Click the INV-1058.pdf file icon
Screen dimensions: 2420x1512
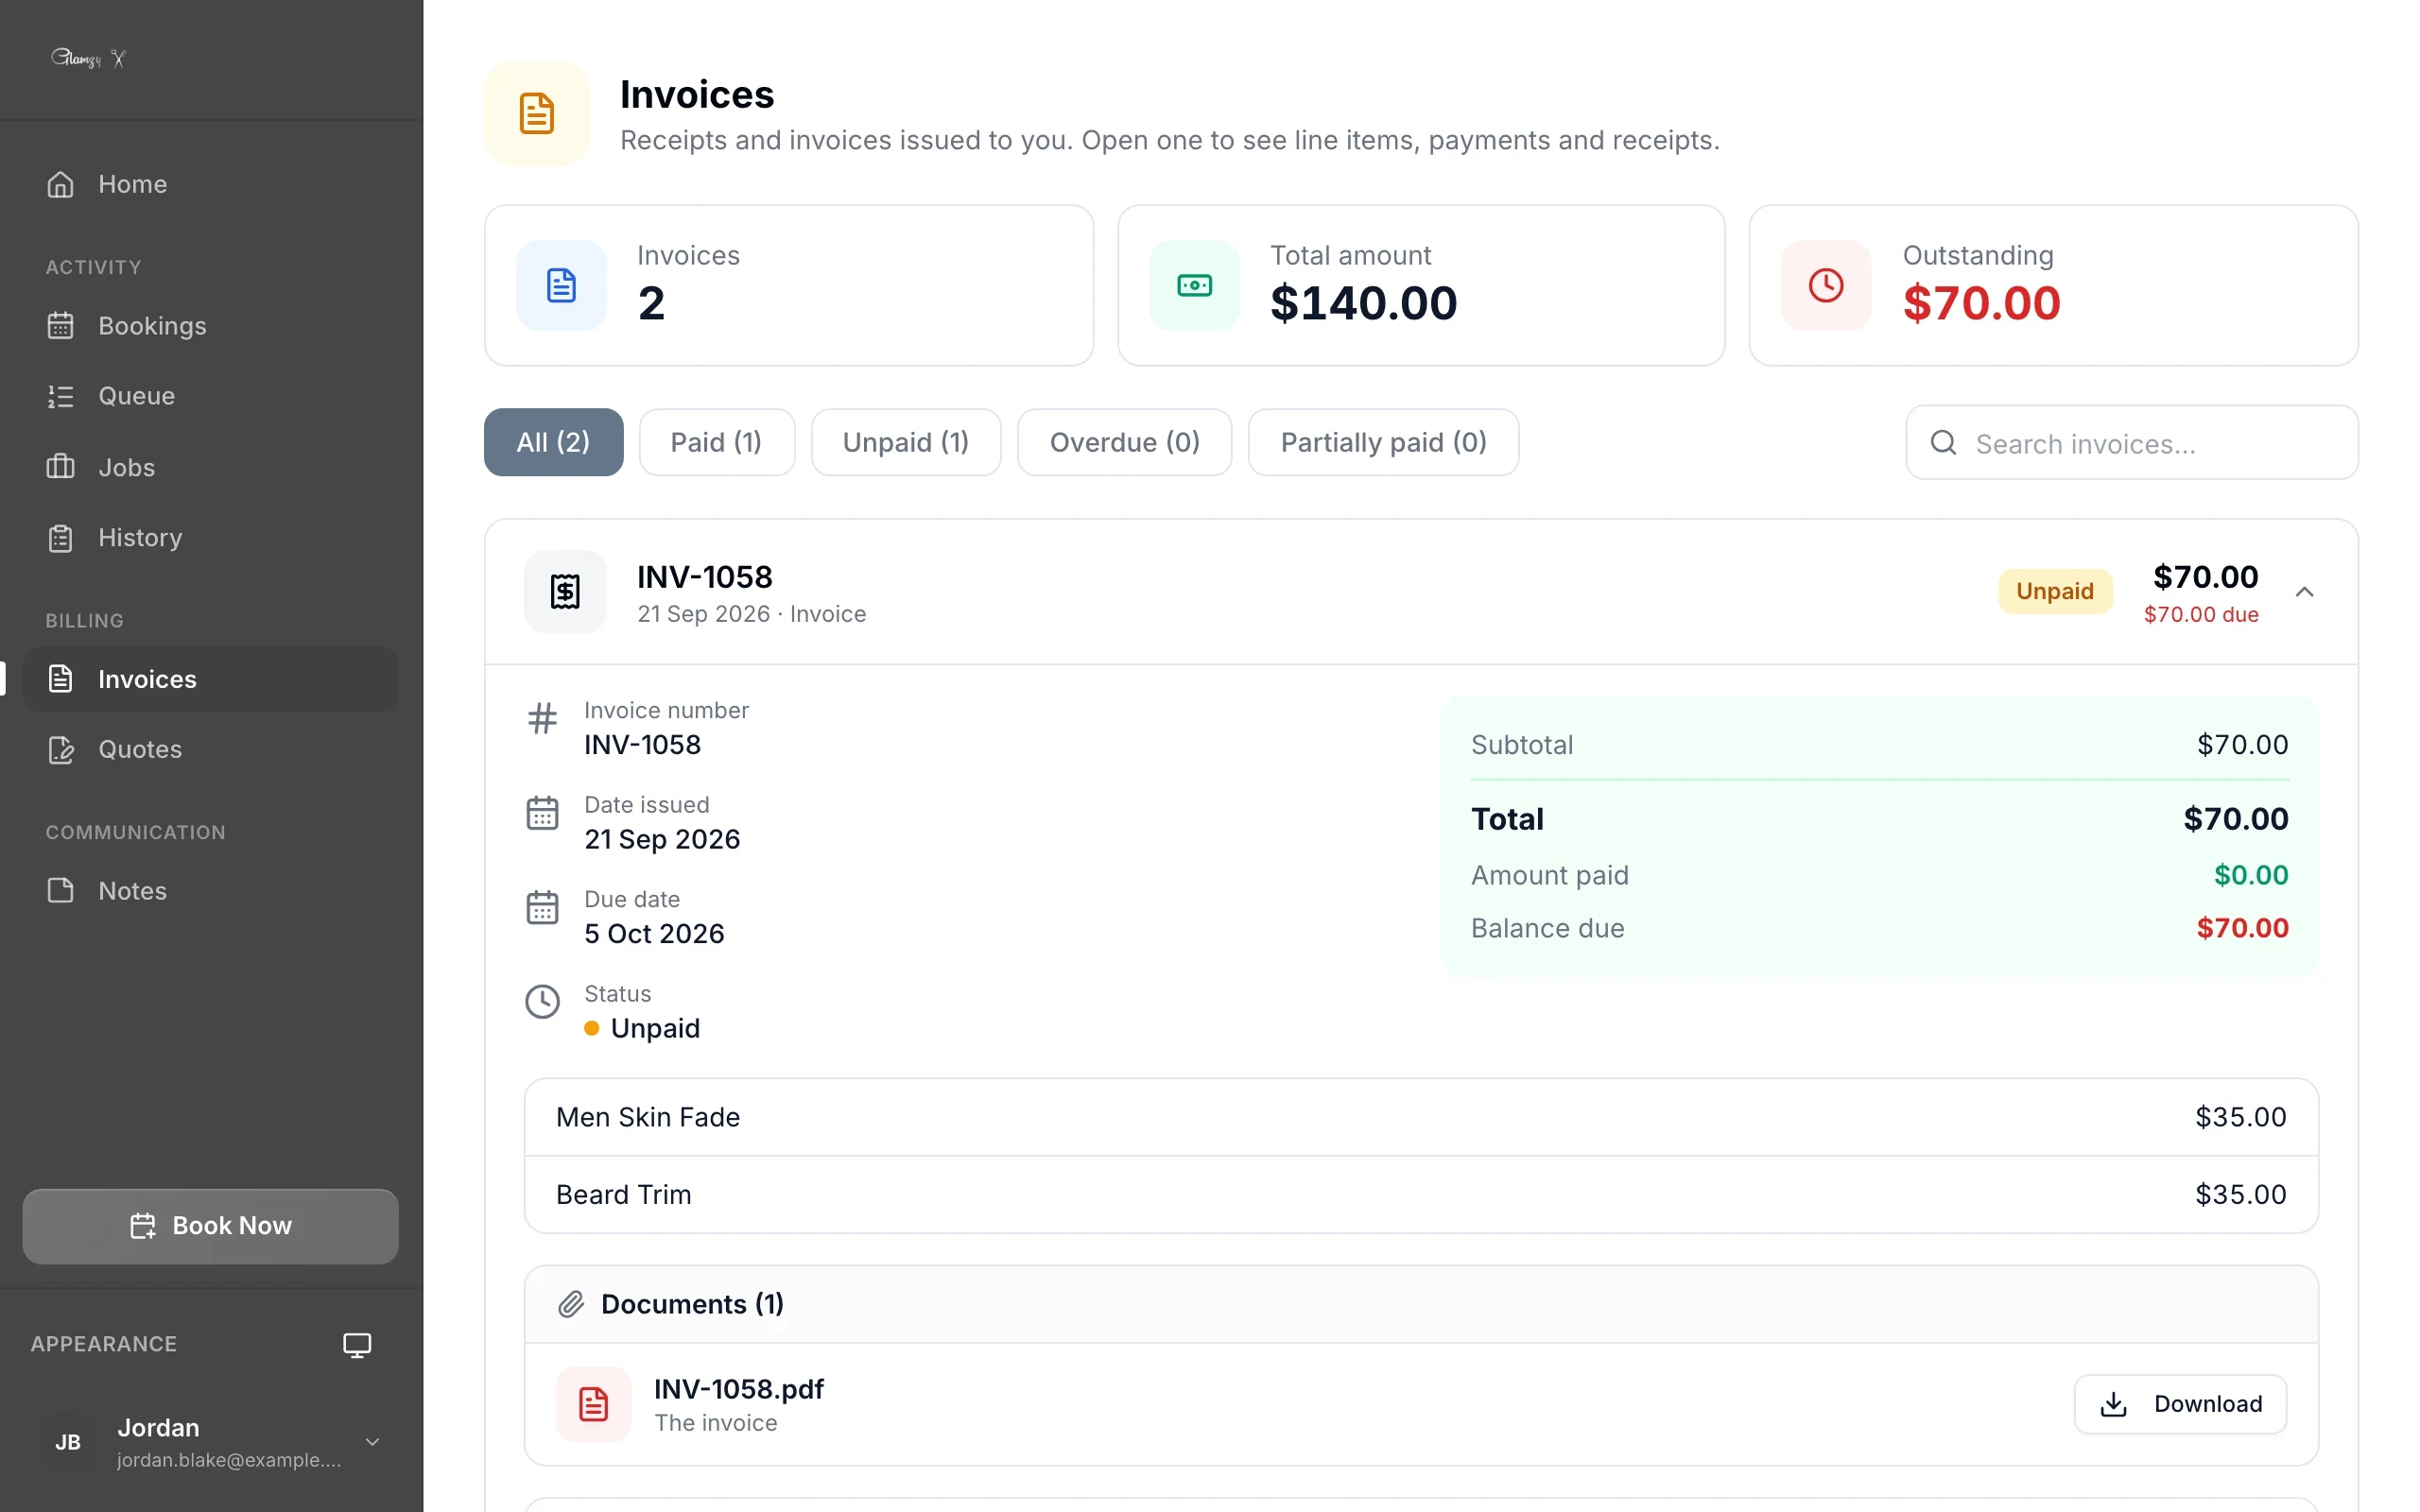pyautogui.click(x=593, y=1404)
